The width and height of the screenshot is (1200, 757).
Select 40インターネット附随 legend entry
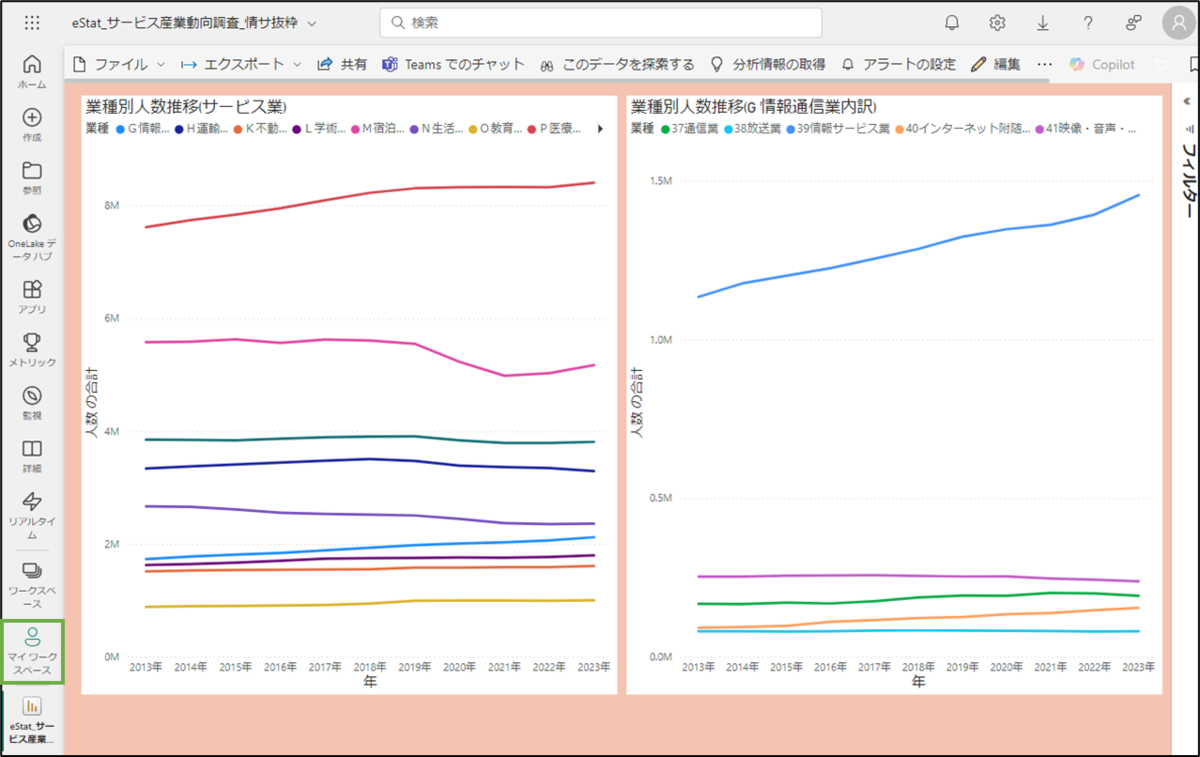click(x=962, y=128)
